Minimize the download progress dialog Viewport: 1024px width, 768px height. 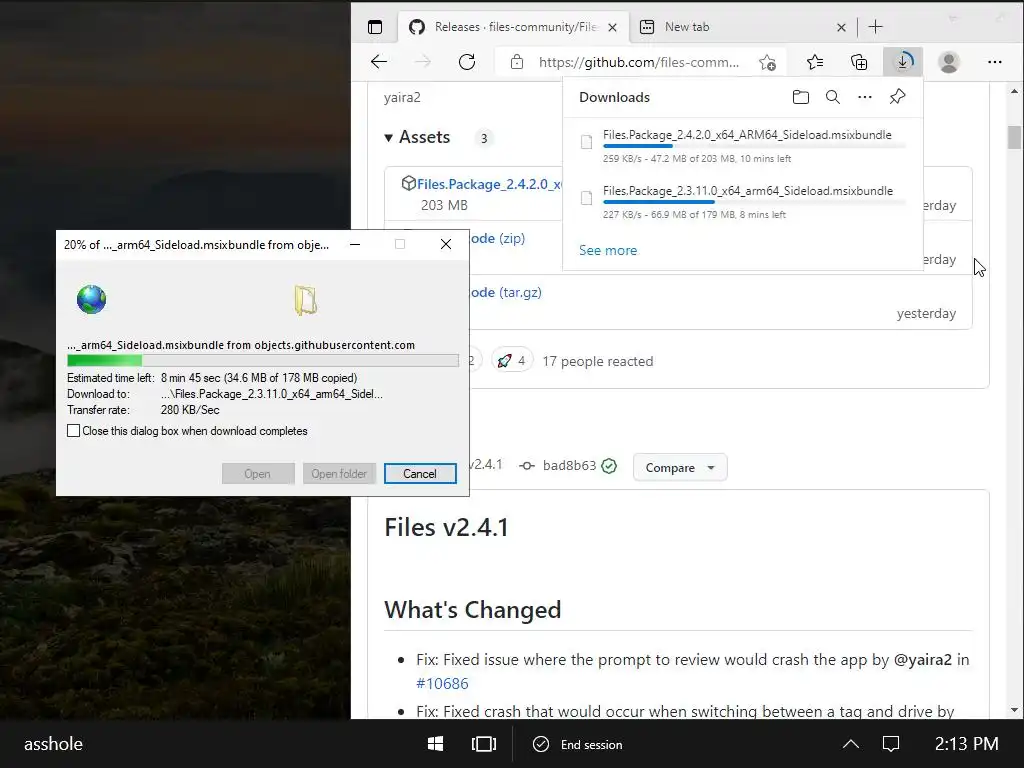click(x=355, y=244)
